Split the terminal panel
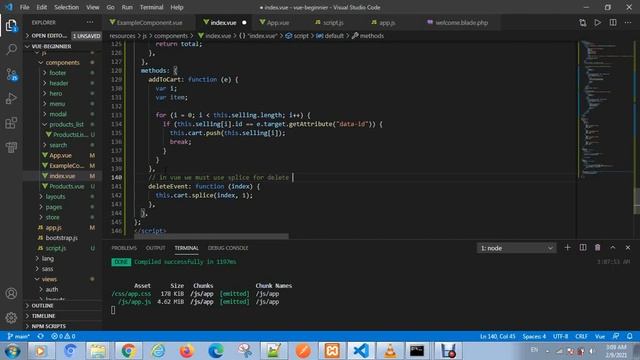 click(583, 248)
